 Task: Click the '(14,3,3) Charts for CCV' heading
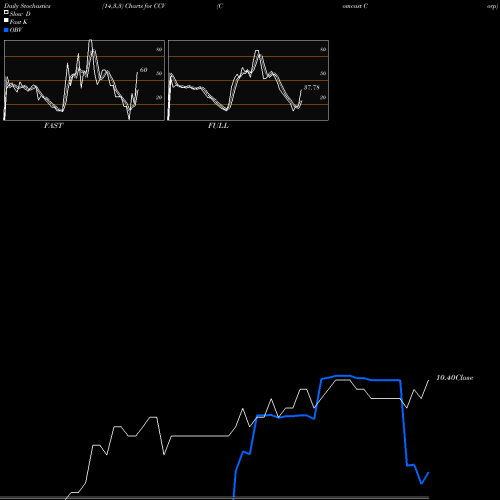(x=134, y=6)
